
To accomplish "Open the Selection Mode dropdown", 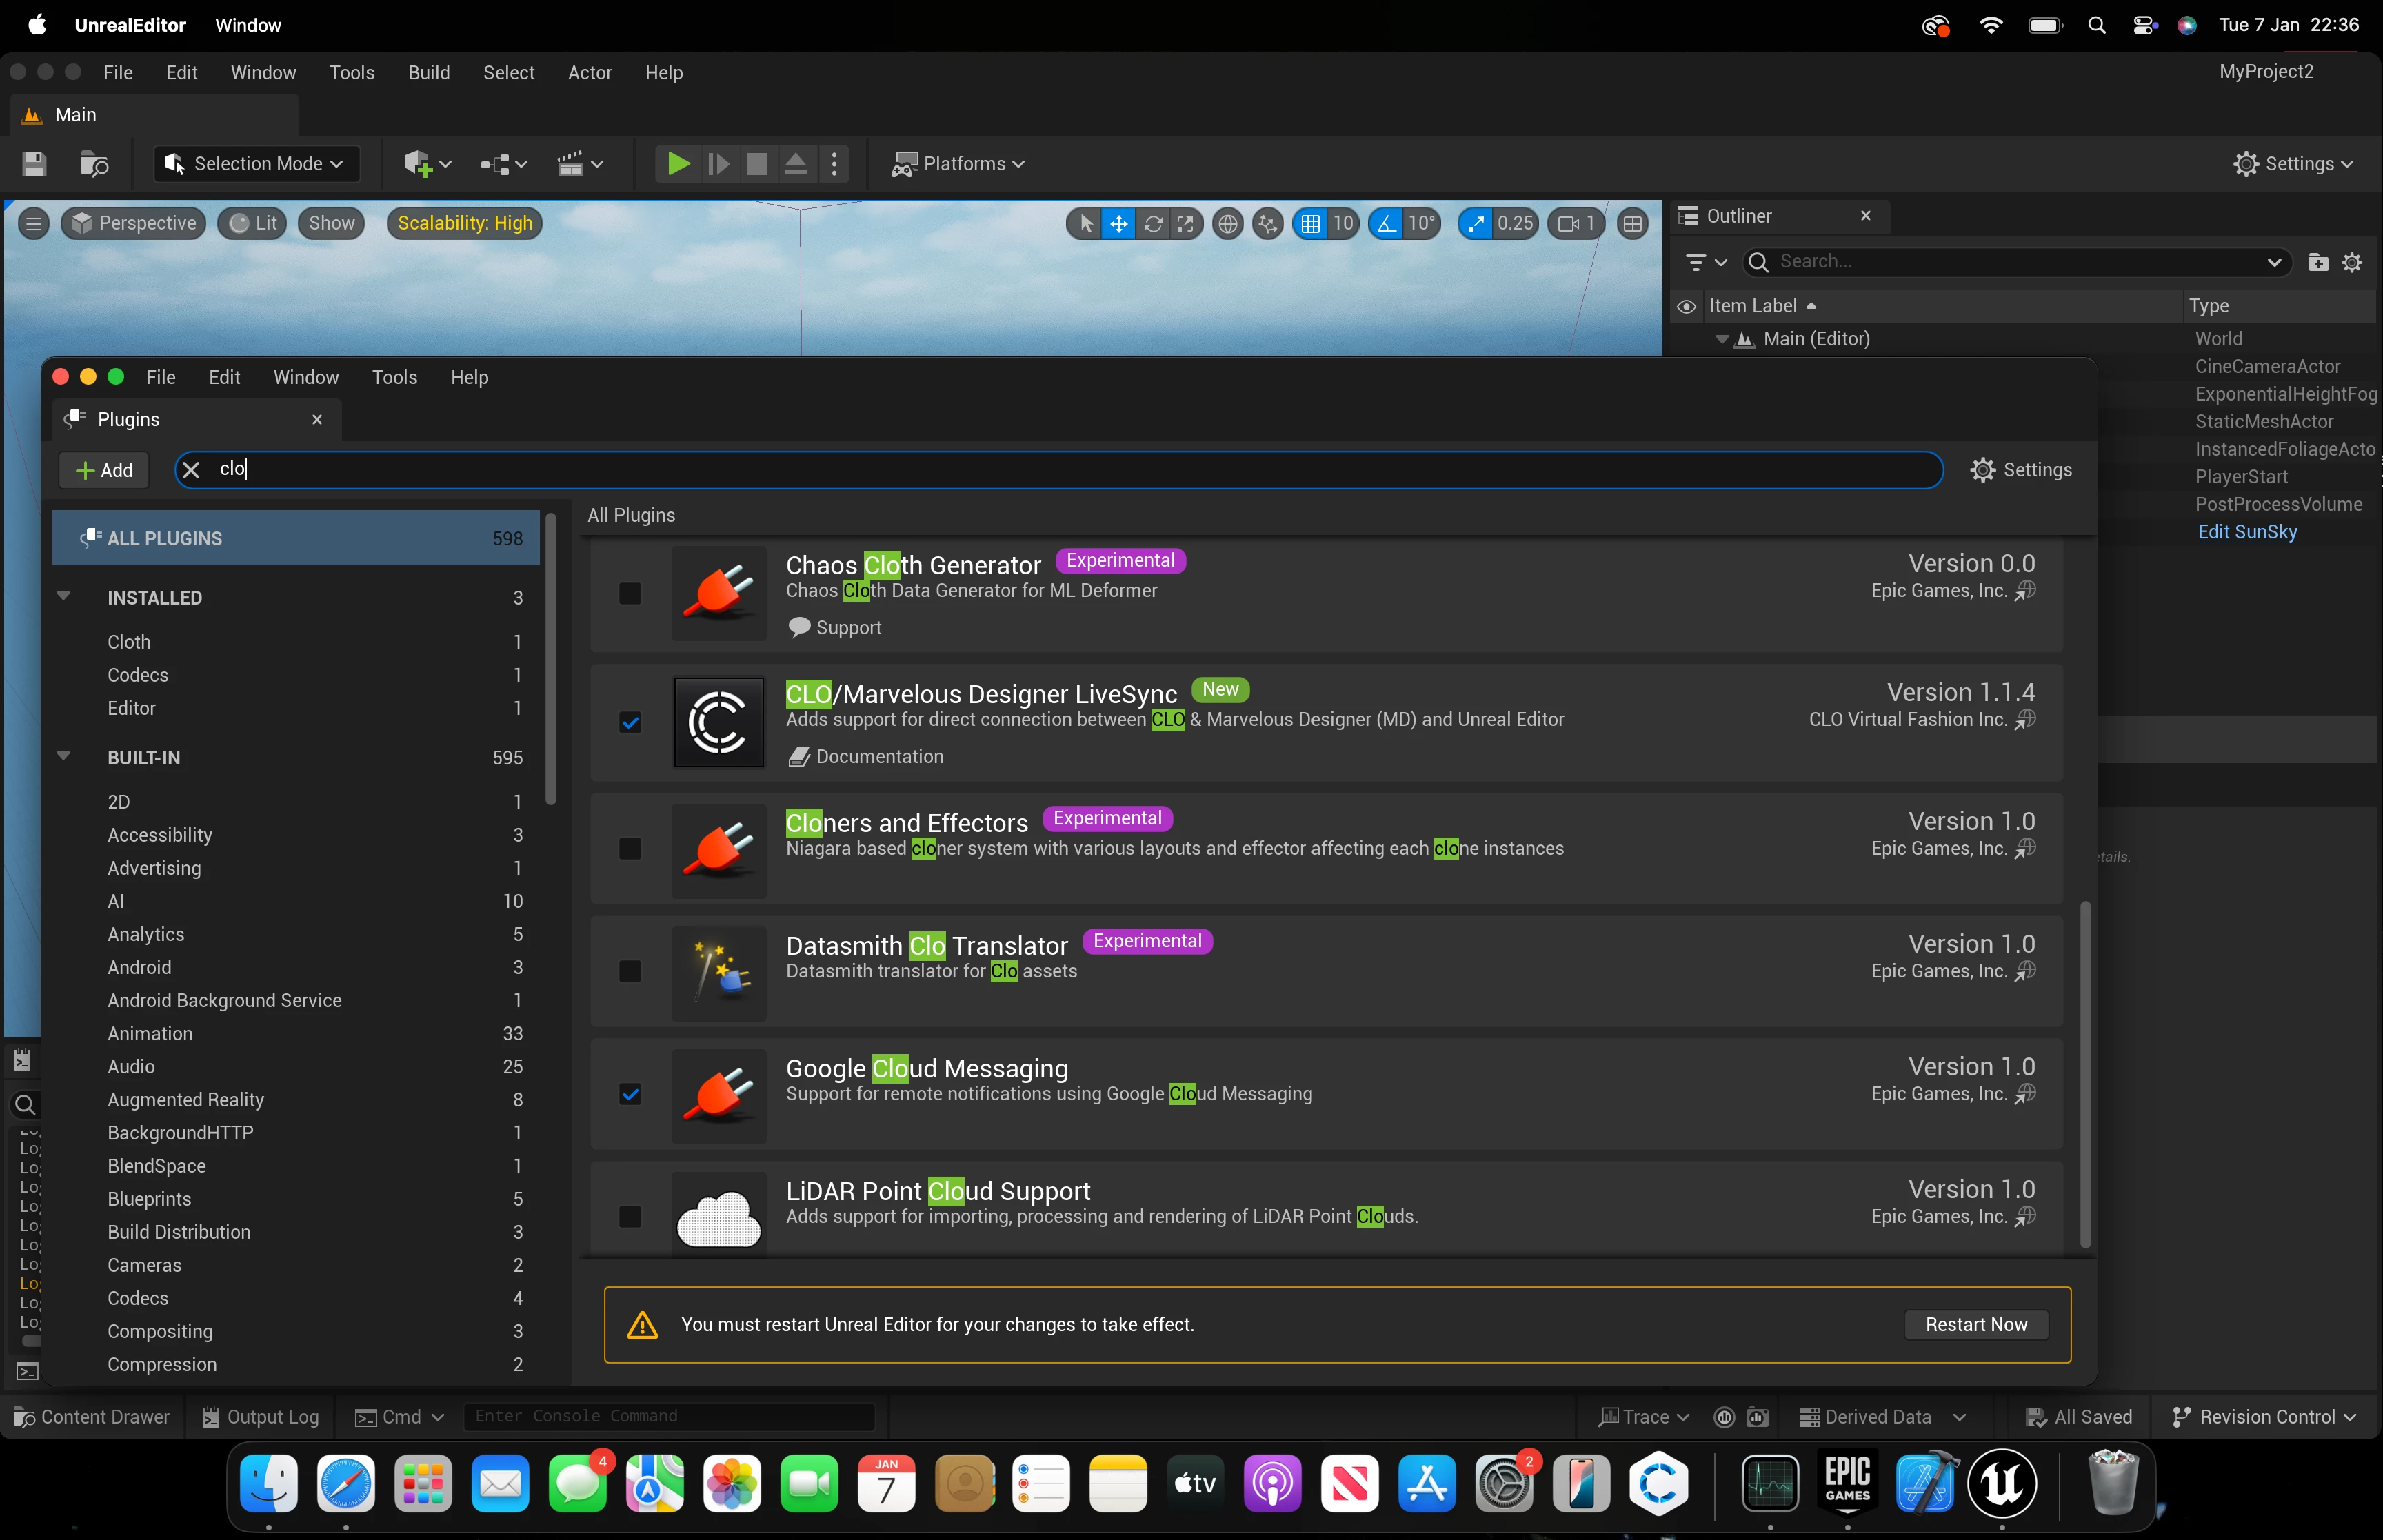I will tap(256, 164).
